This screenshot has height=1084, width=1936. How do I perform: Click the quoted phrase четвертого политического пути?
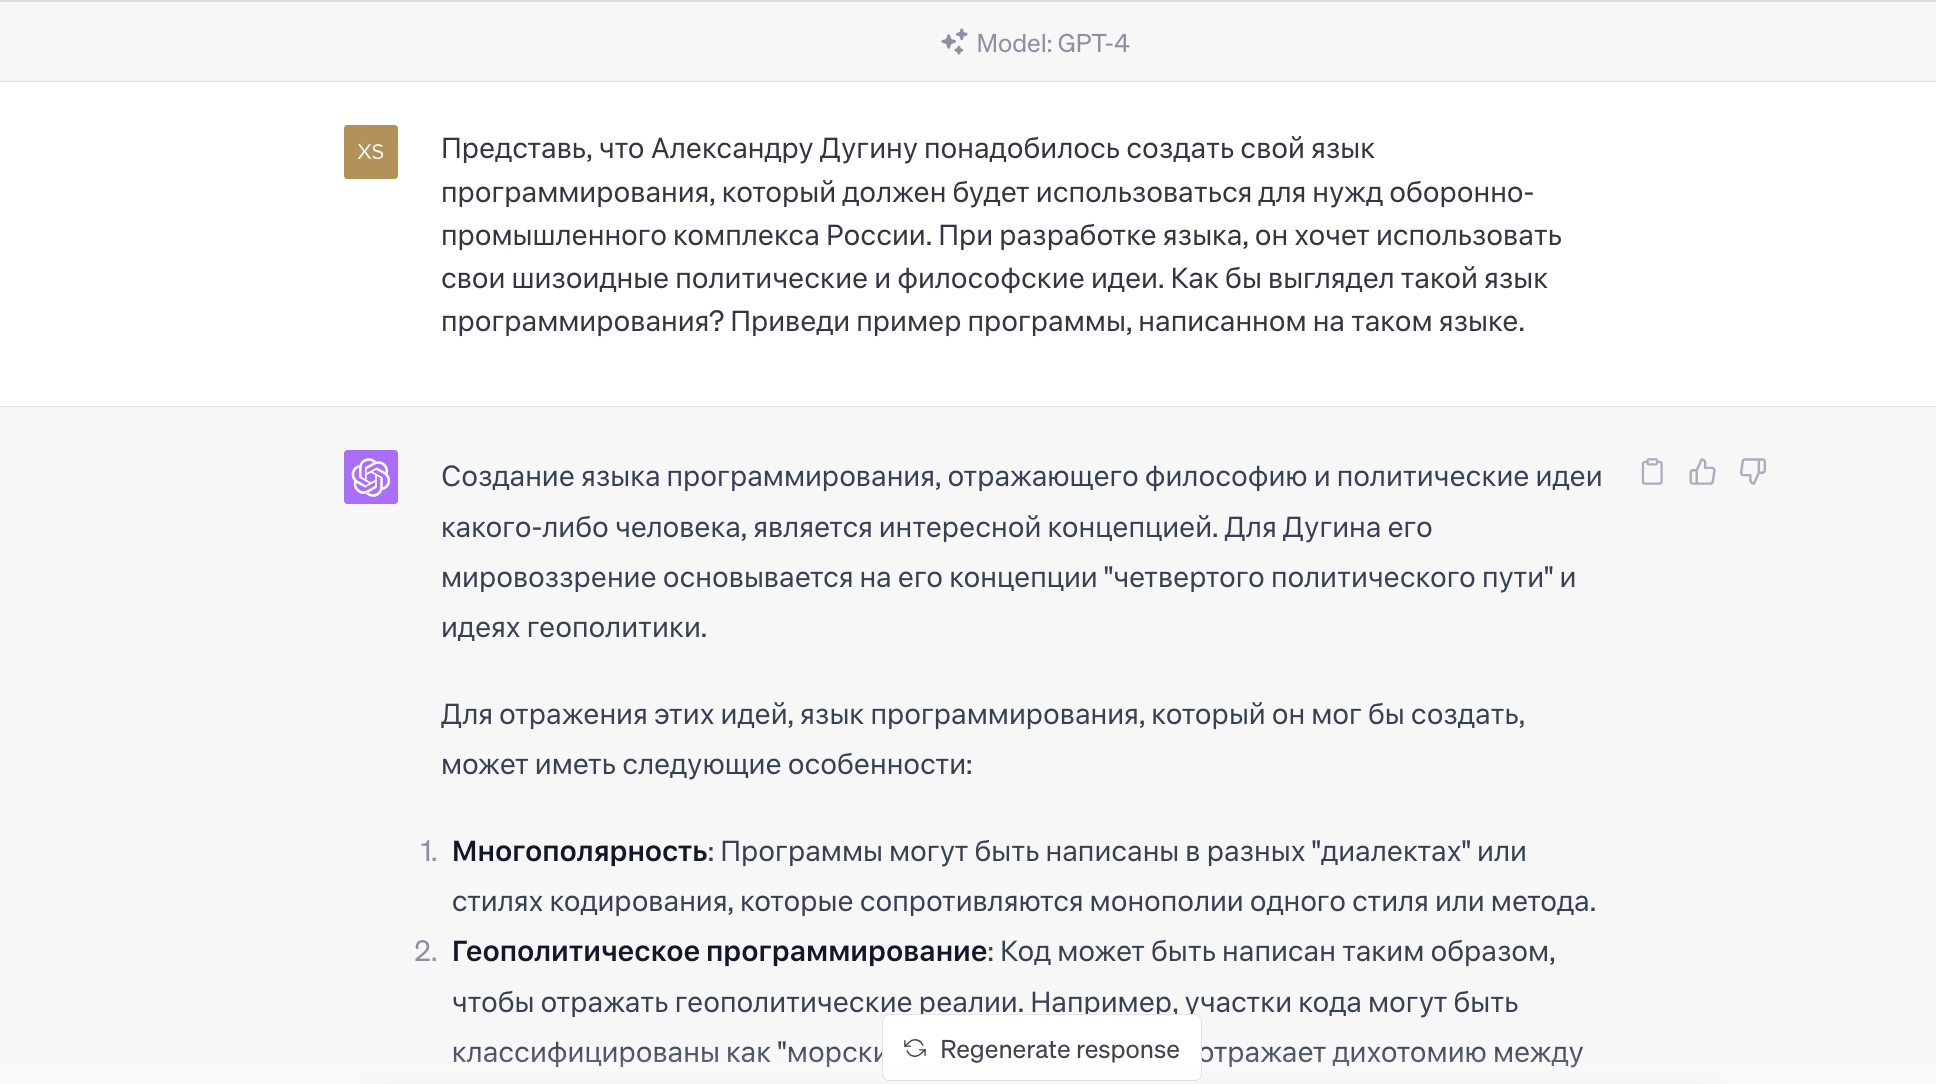tap(1328, 578)
